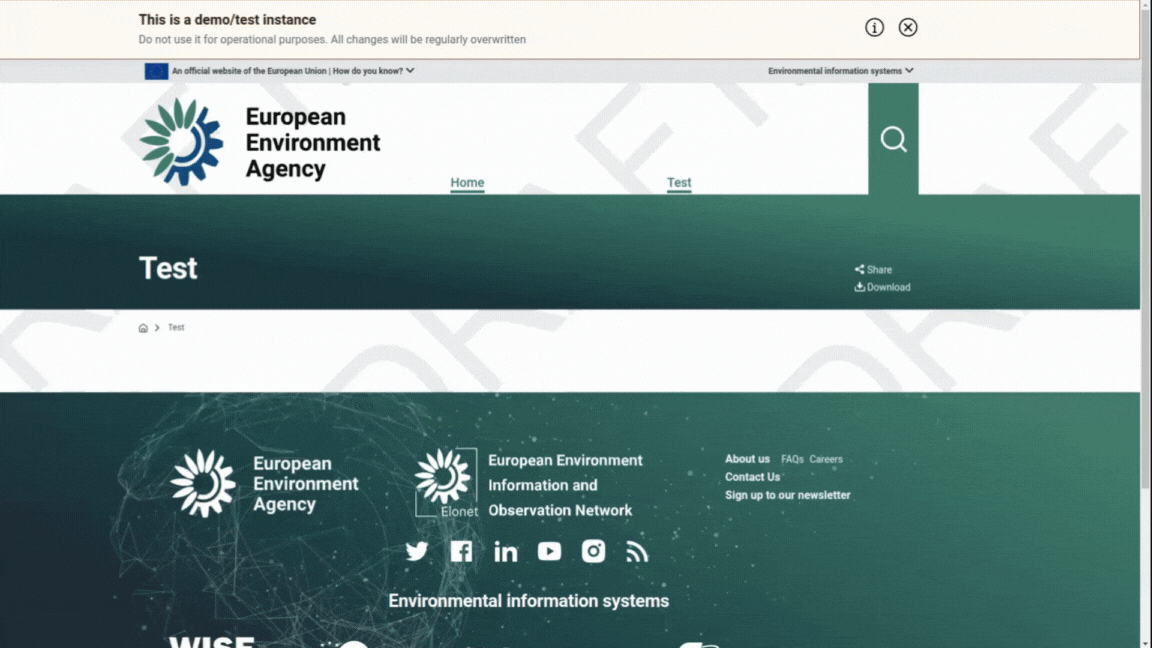Open the info icon in demo banner

point(874,27)
